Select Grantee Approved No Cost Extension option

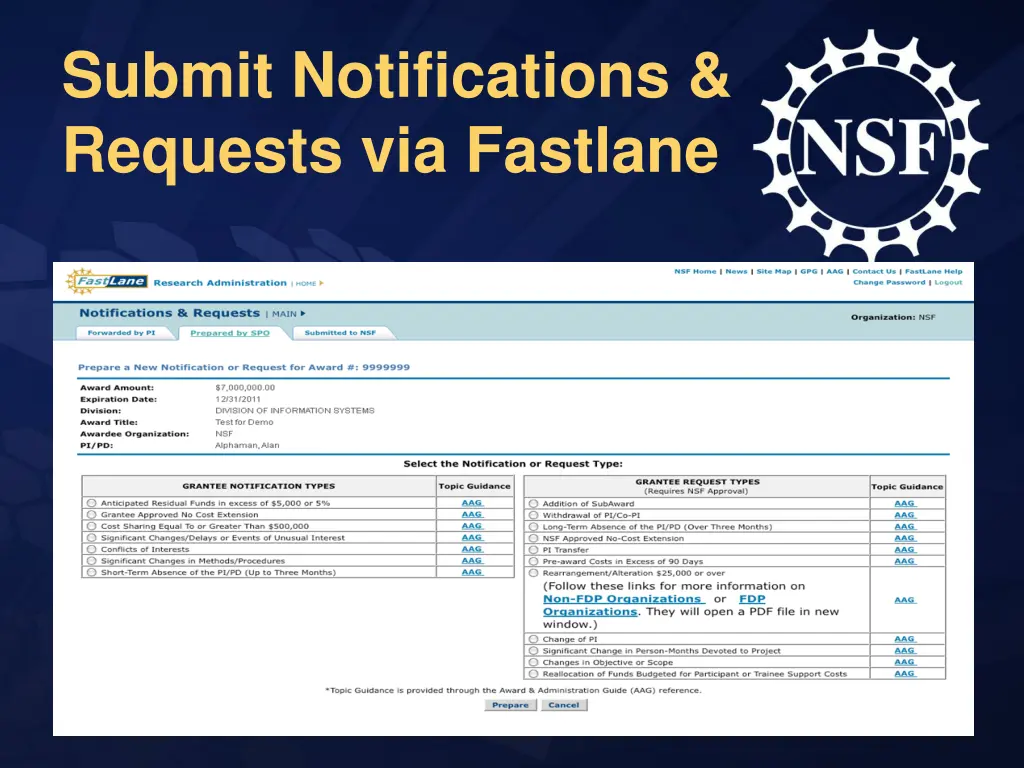[x=91, y=515]
